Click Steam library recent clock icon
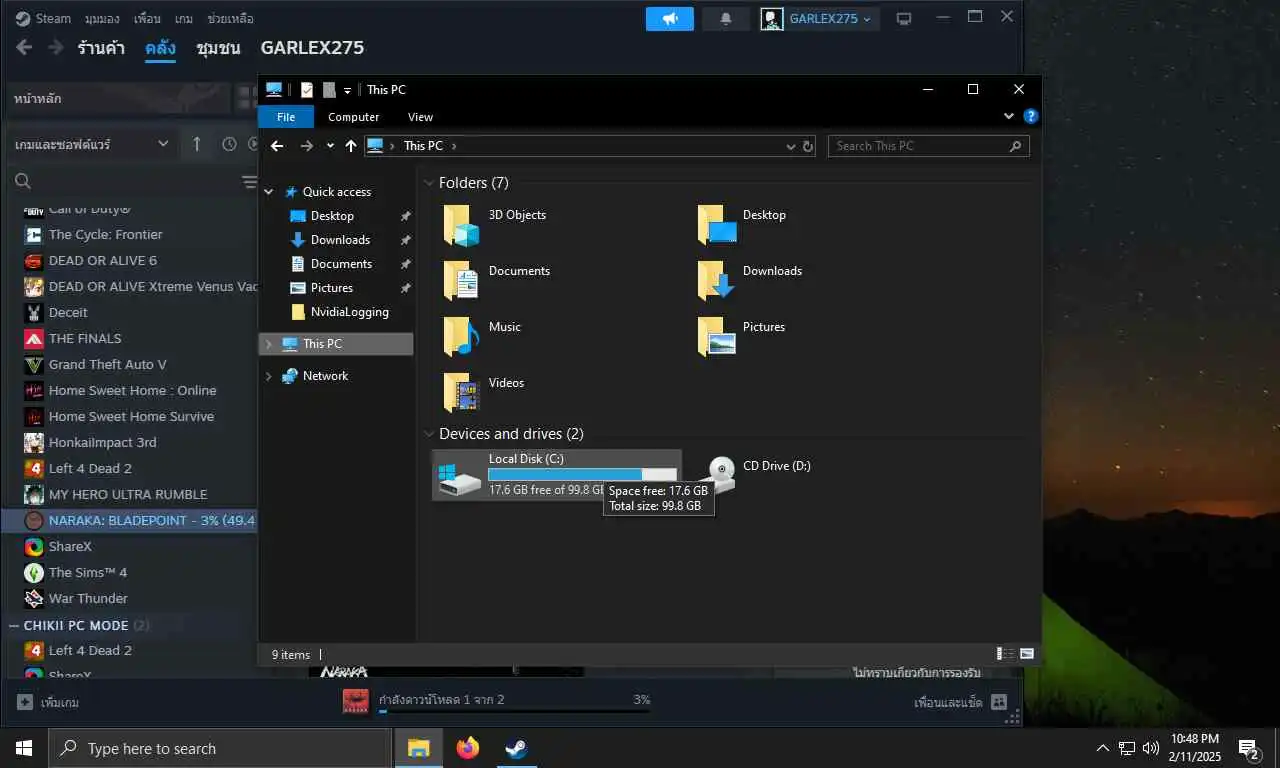Image resolution: width=1280 pixels, height=768 pixels. click(x=229, y=144)
